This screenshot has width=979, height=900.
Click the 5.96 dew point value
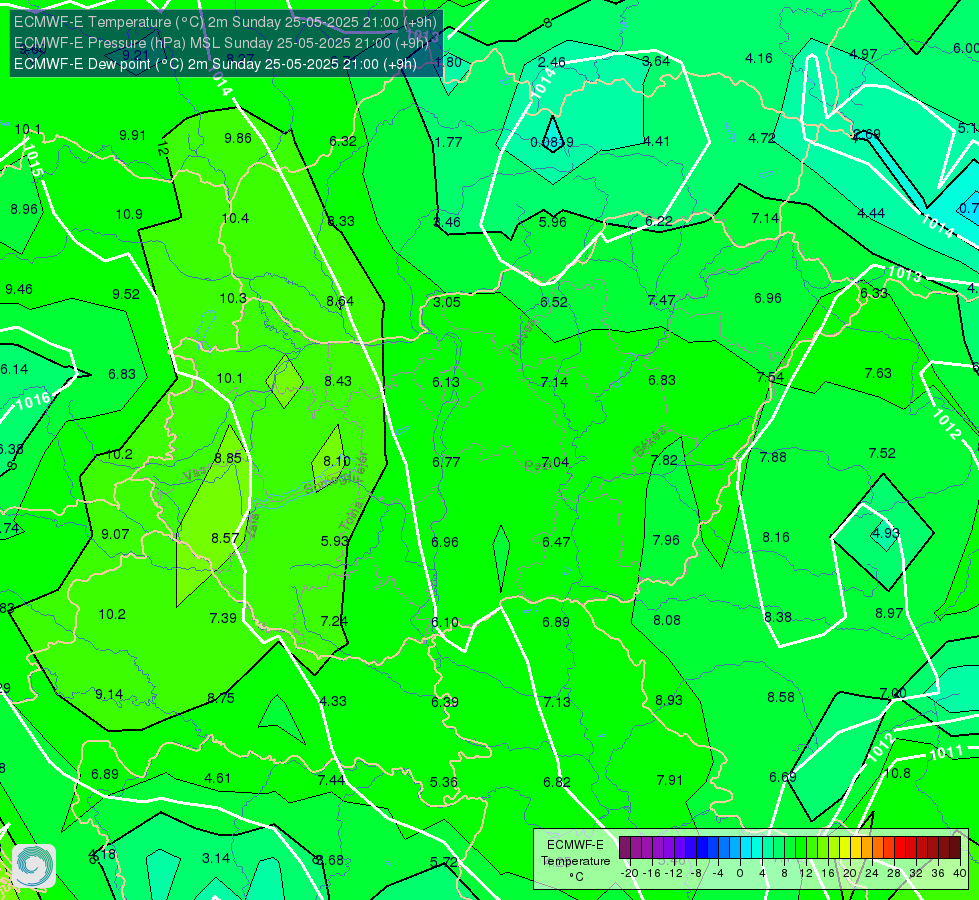(553, 222)
